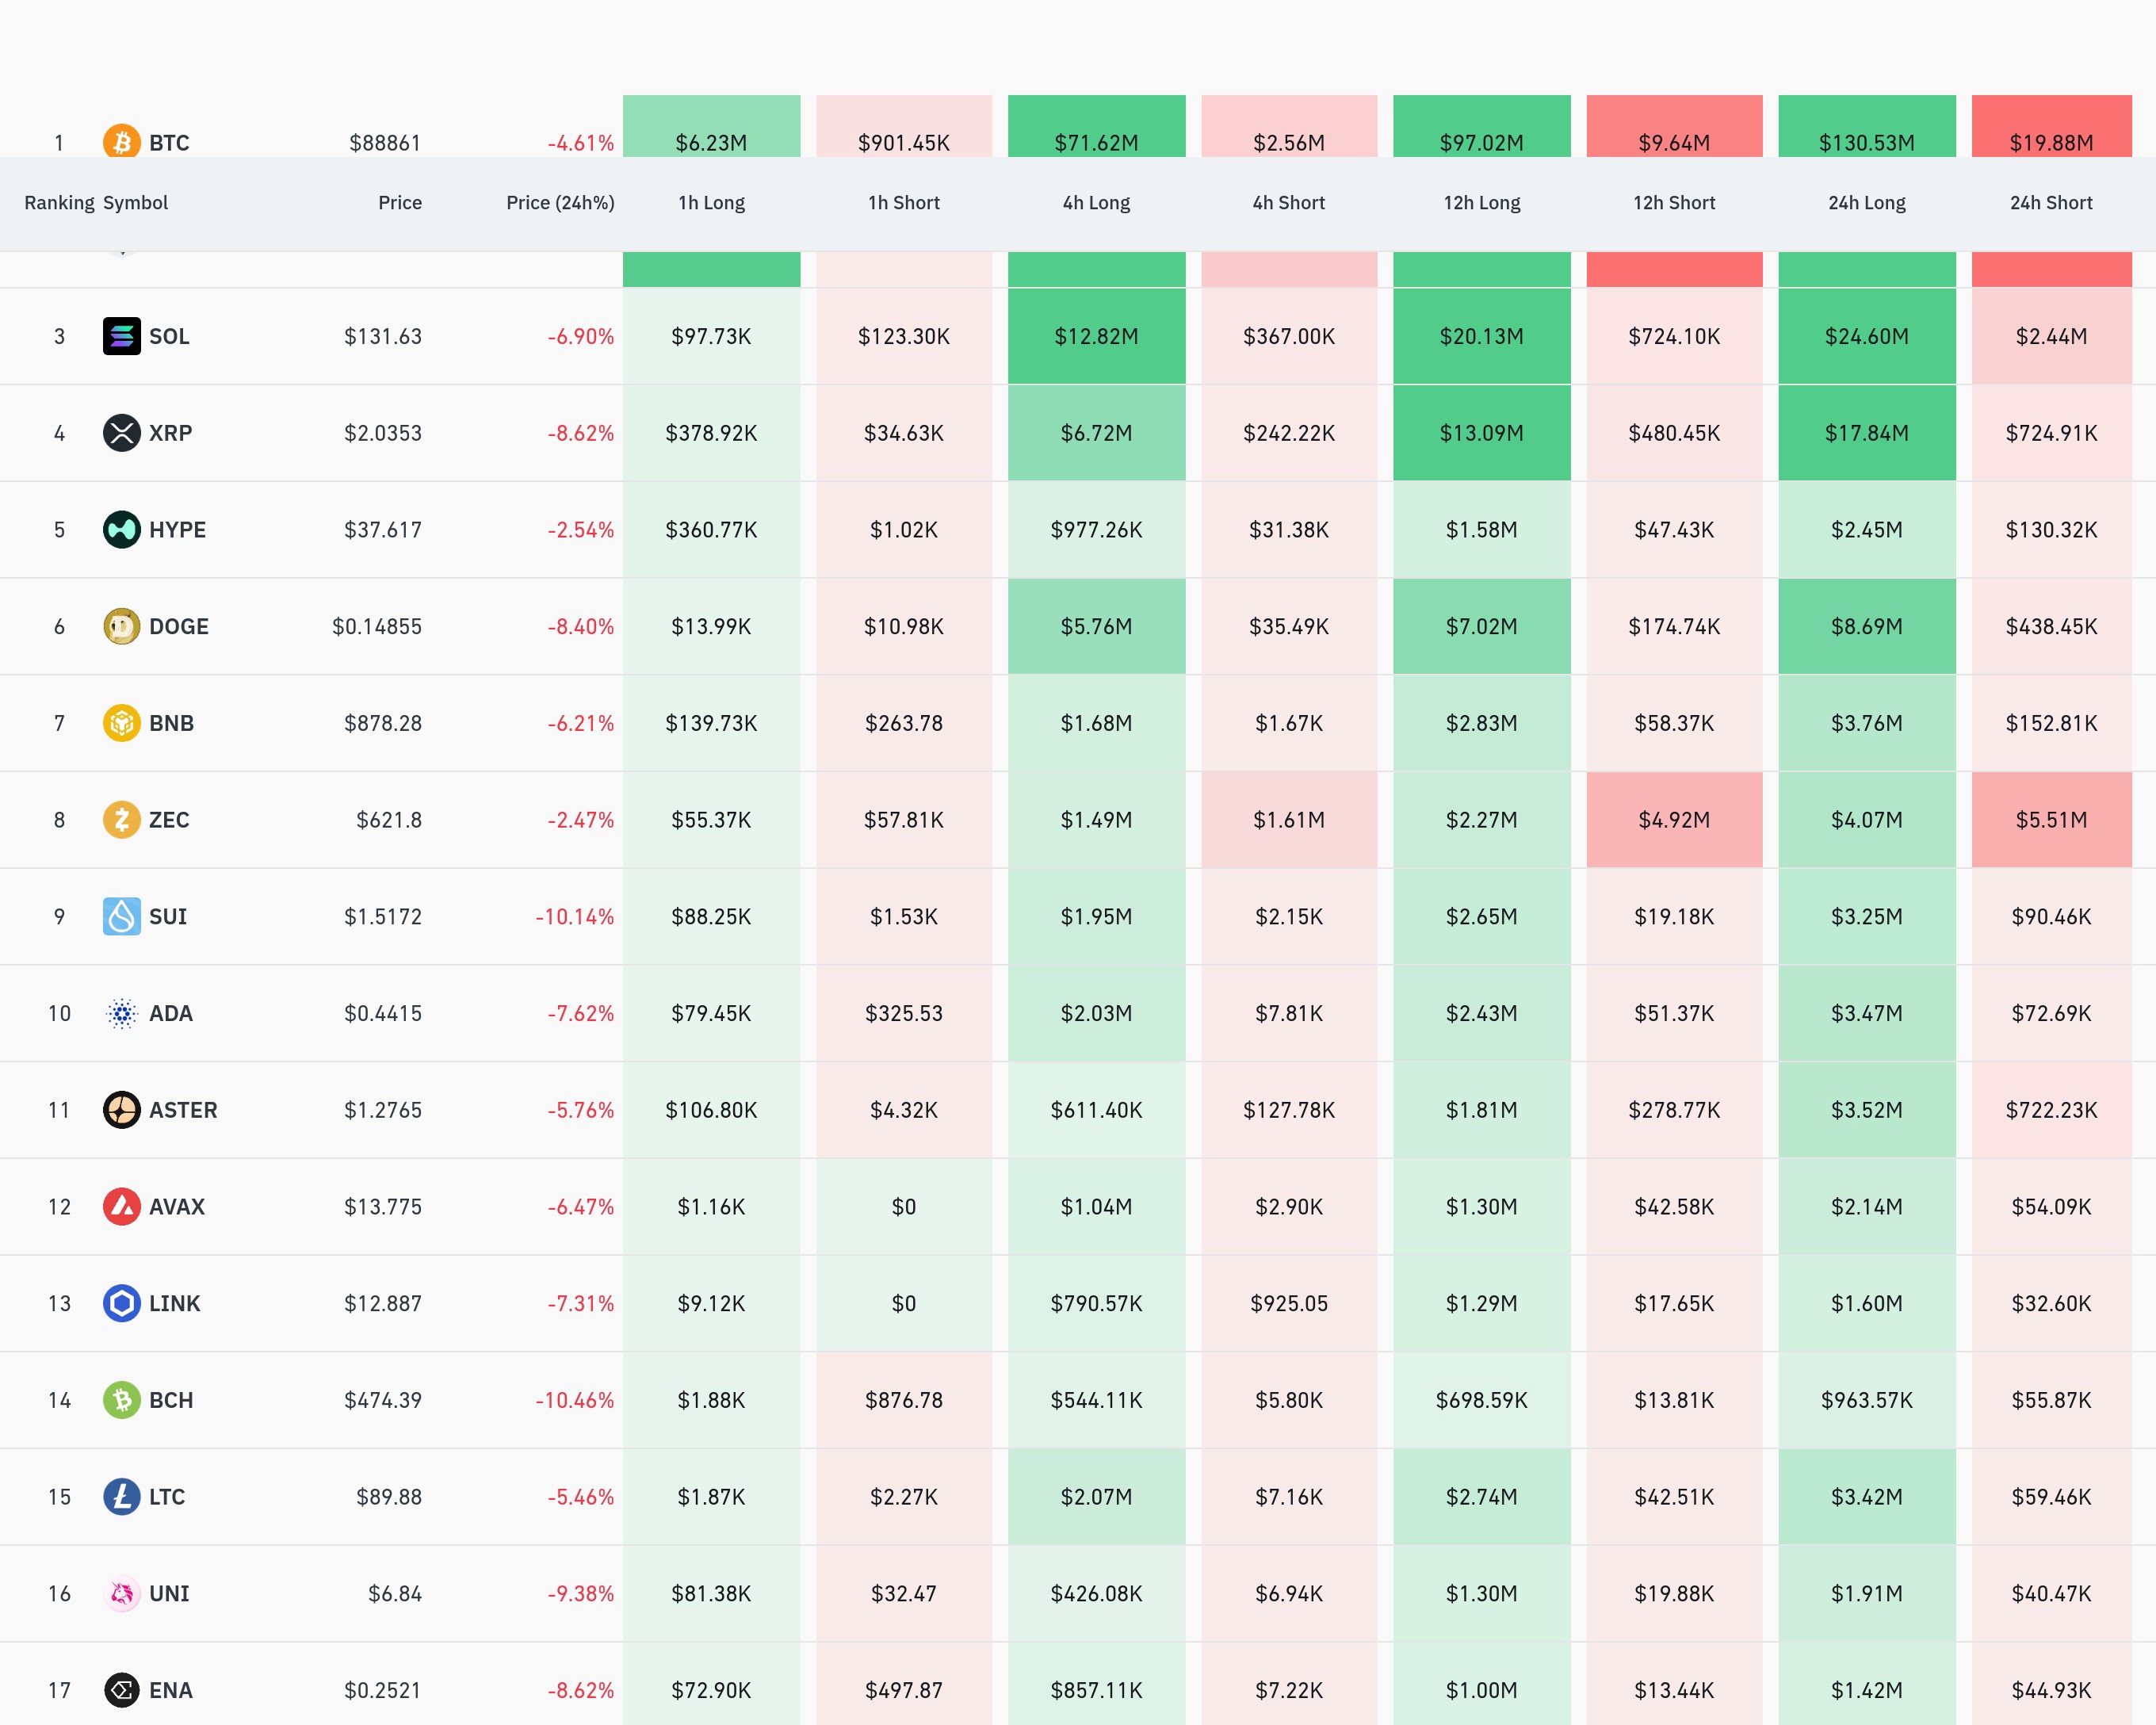Open the ASTER symbol link
2156x1725 pixels.
(x=183, y=1110)
